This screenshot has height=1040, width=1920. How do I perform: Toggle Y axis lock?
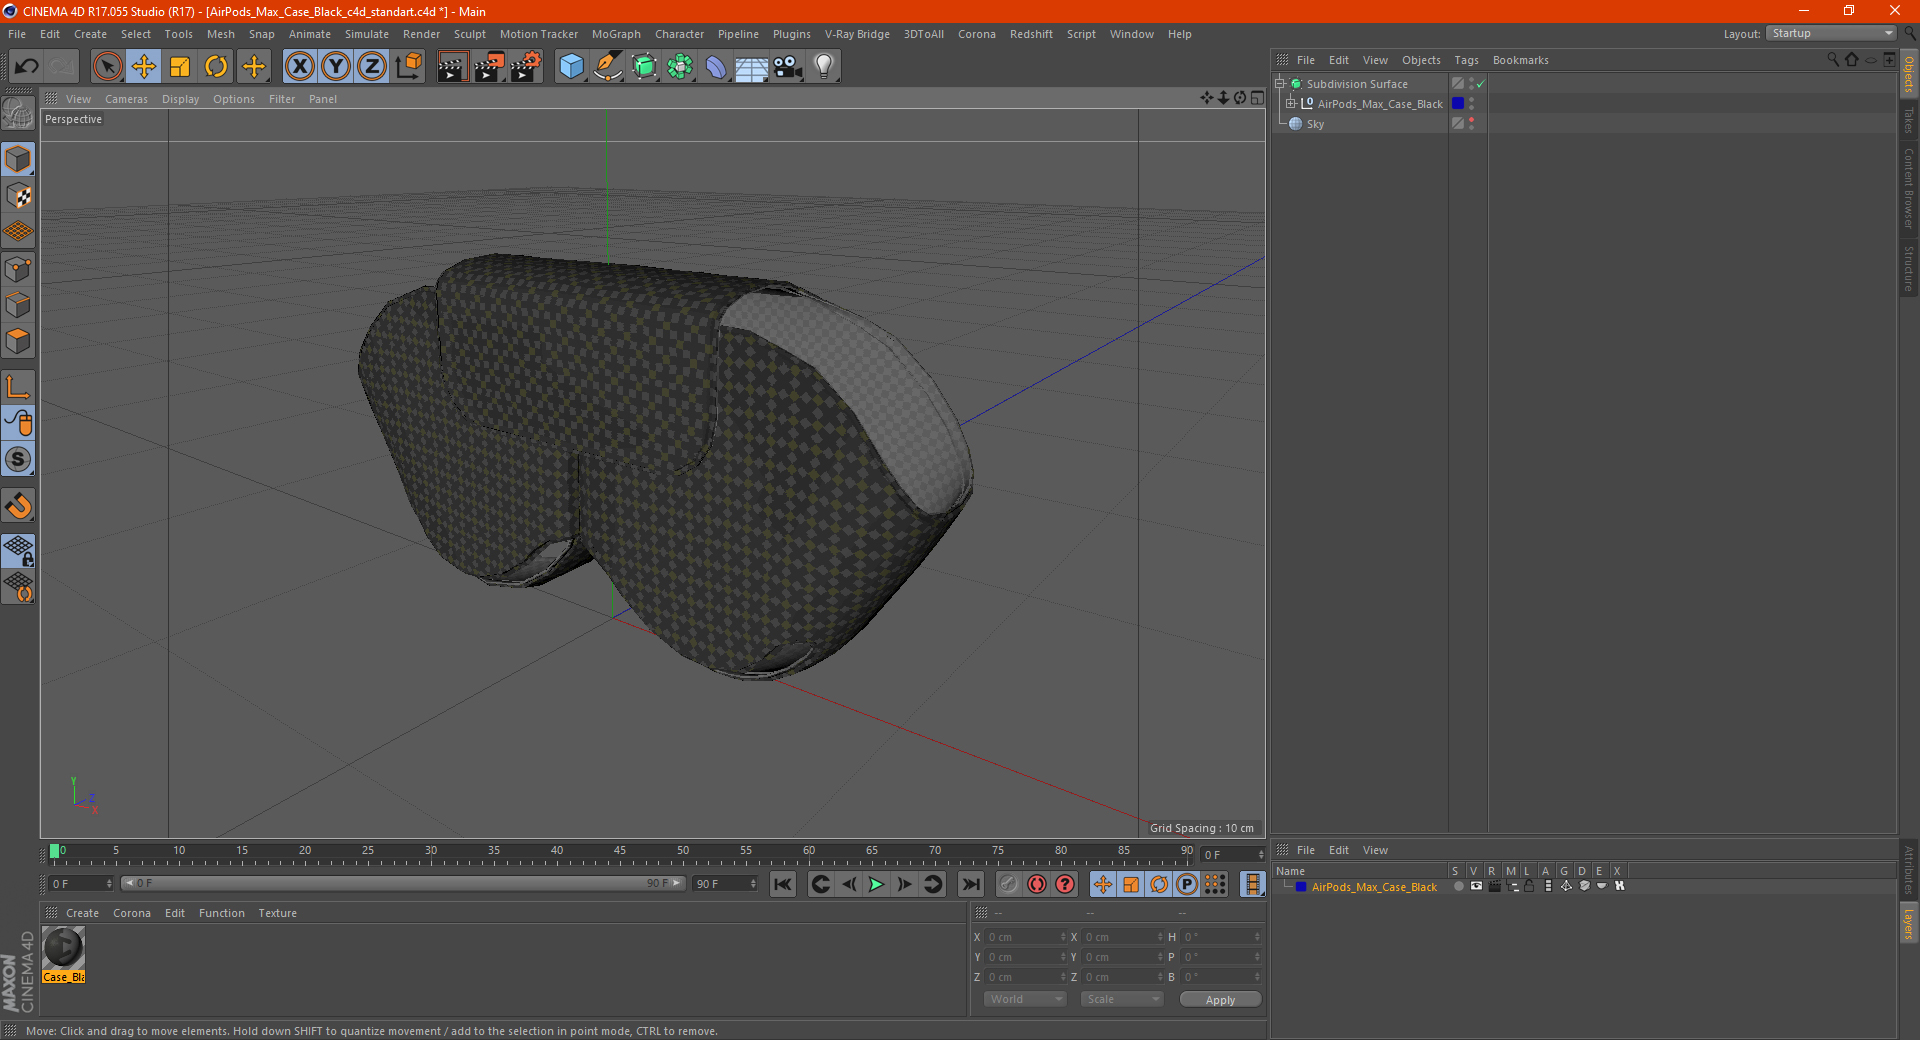336,67
